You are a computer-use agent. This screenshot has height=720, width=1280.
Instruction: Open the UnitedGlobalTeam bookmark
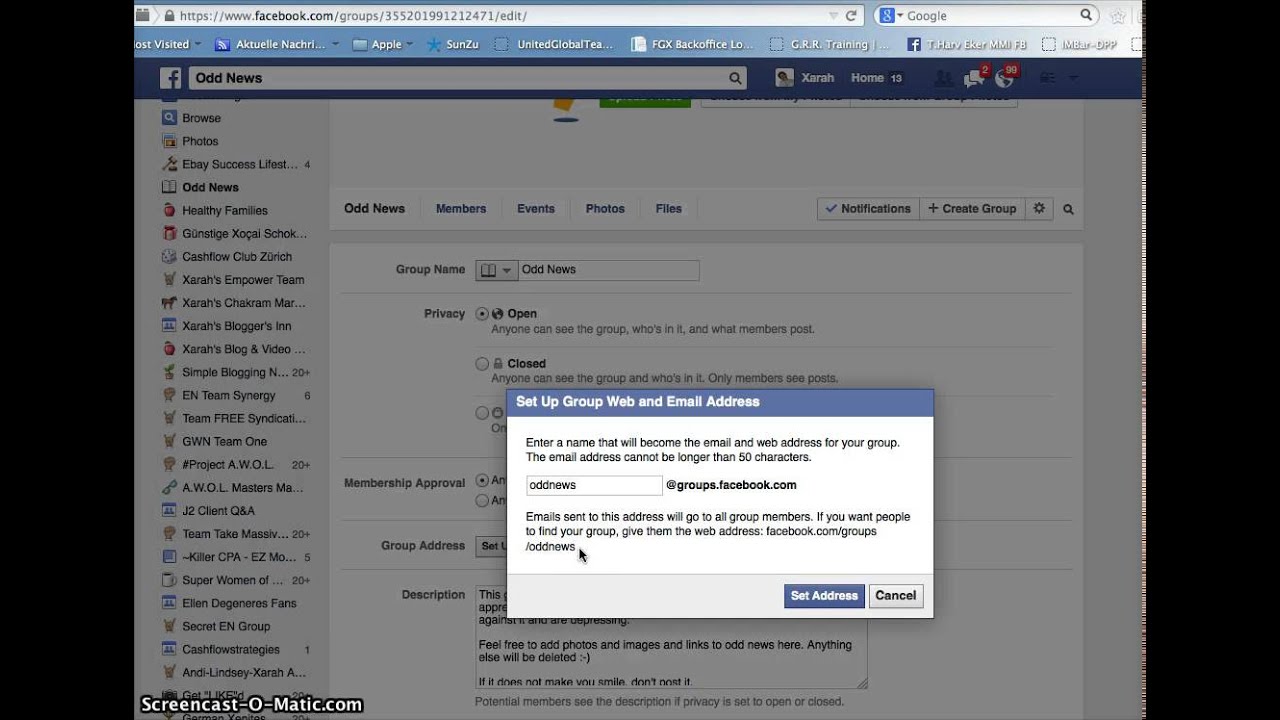point(554,44)
